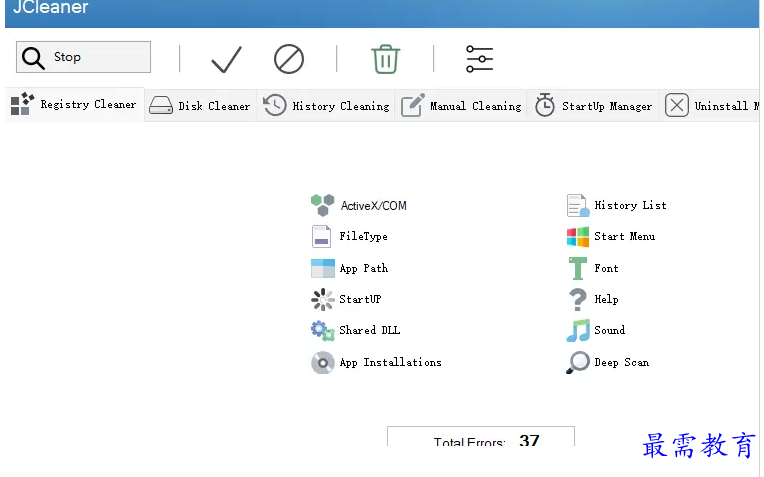Select the StartUP label

coord(360,299)
